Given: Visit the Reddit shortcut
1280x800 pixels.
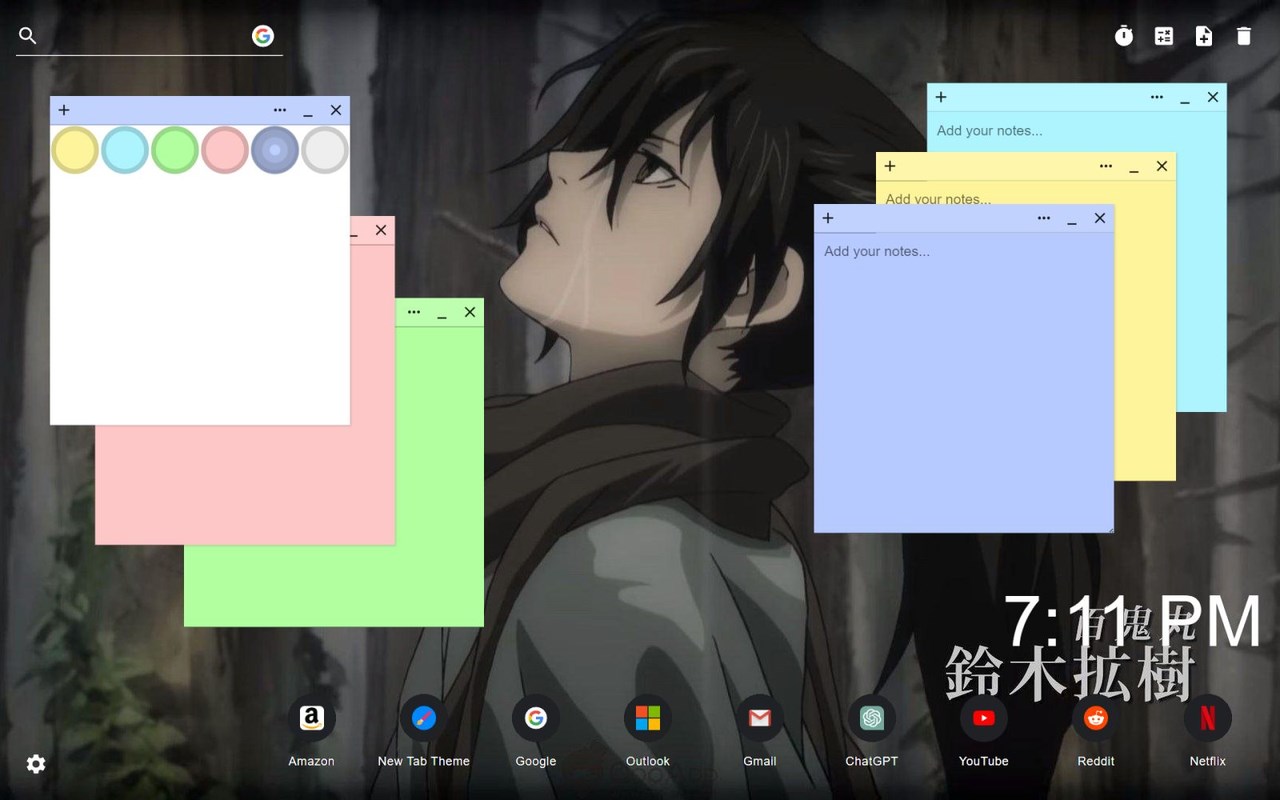Looking at the screenshot, I should (1096, 718).
